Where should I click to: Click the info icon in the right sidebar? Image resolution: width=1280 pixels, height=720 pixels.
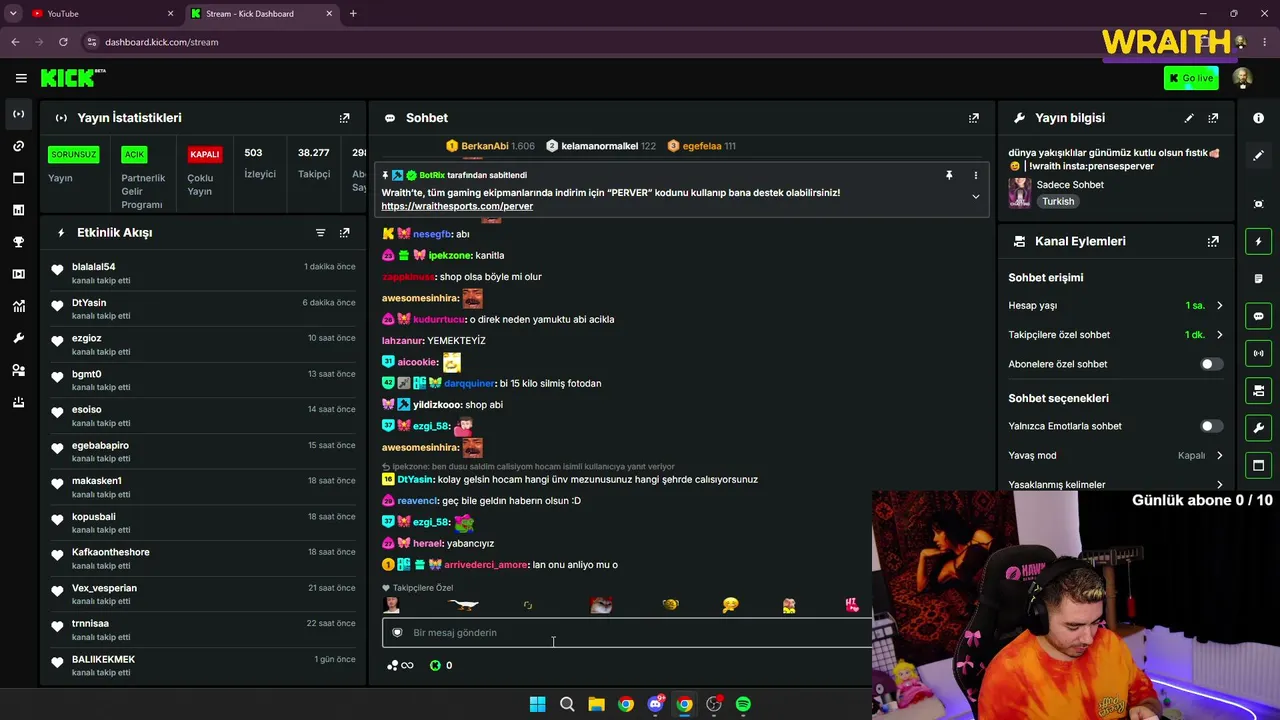1258,118
